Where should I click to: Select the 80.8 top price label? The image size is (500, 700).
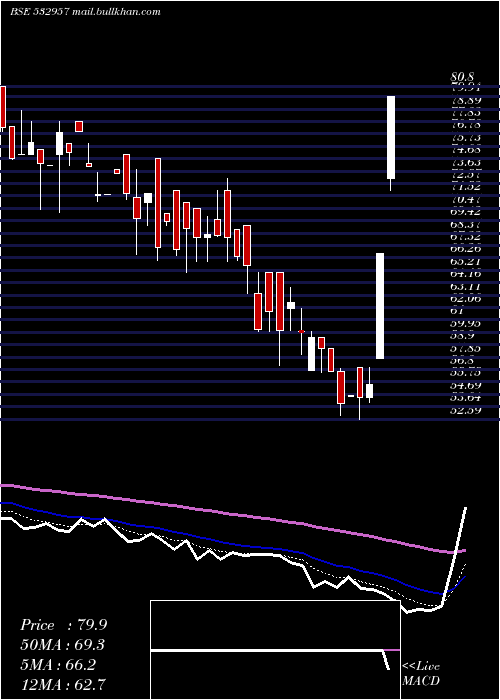462,79
